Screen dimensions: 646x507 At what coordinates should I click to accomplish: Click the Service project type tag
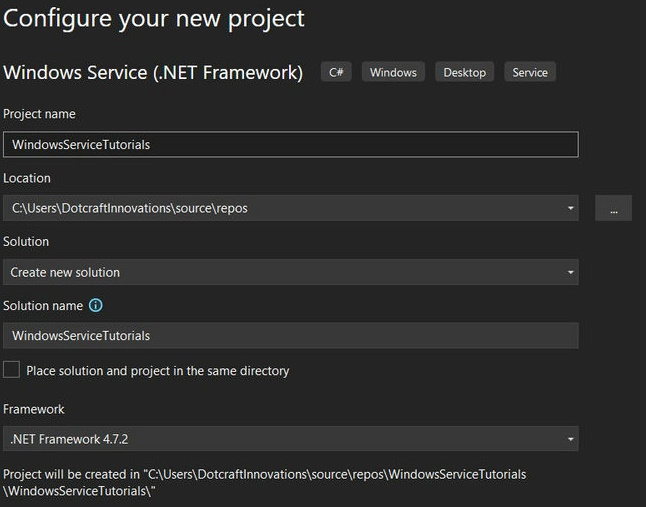click(x=530, y=72)
